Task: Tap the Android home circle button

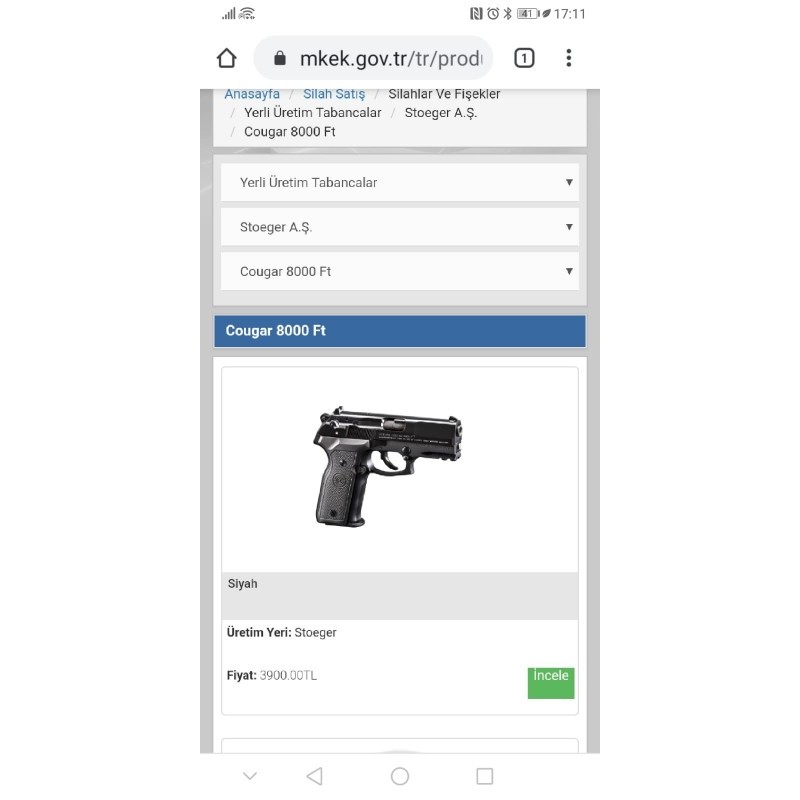Action: [x=400, y=776]
